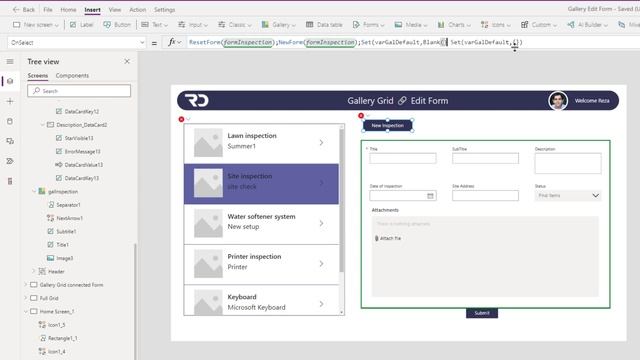
Task: Open the Action ribbon tab
Action: click(x=138, y=9)
